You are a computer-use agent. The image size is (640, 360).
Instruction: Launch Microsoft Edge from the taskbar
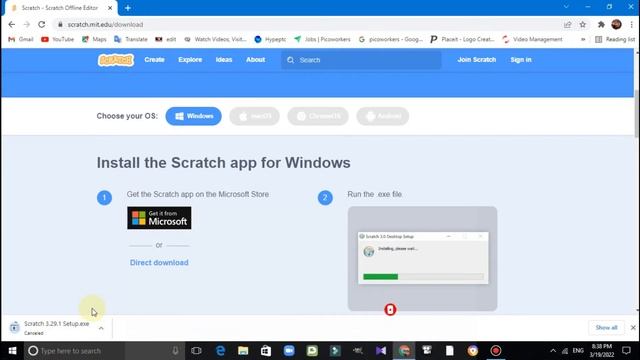[220, 351]
